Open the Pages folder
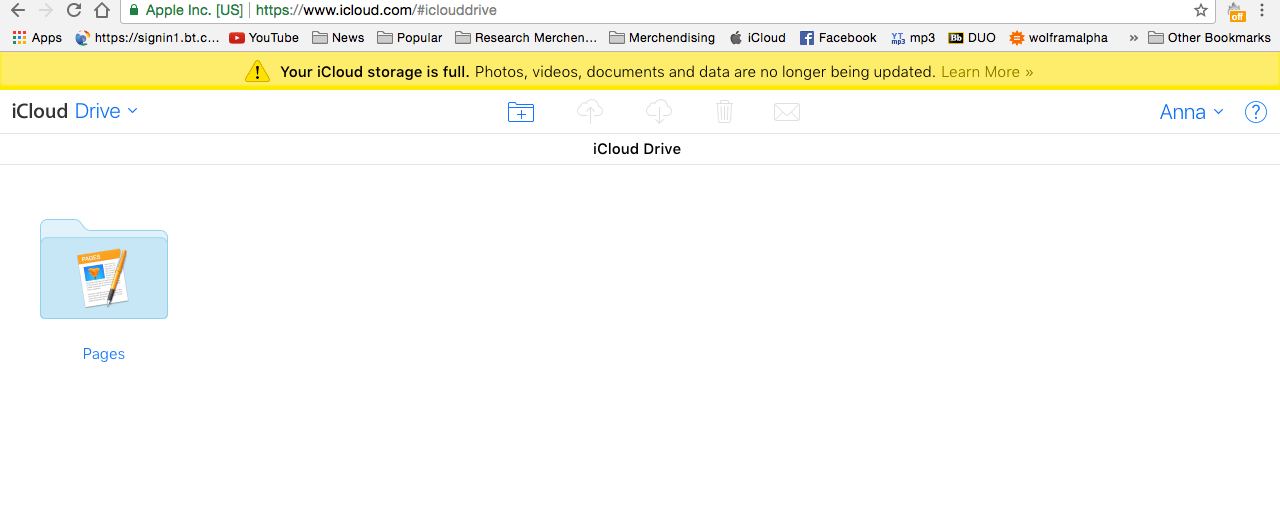1280x529 pixels. click(104, 269)
